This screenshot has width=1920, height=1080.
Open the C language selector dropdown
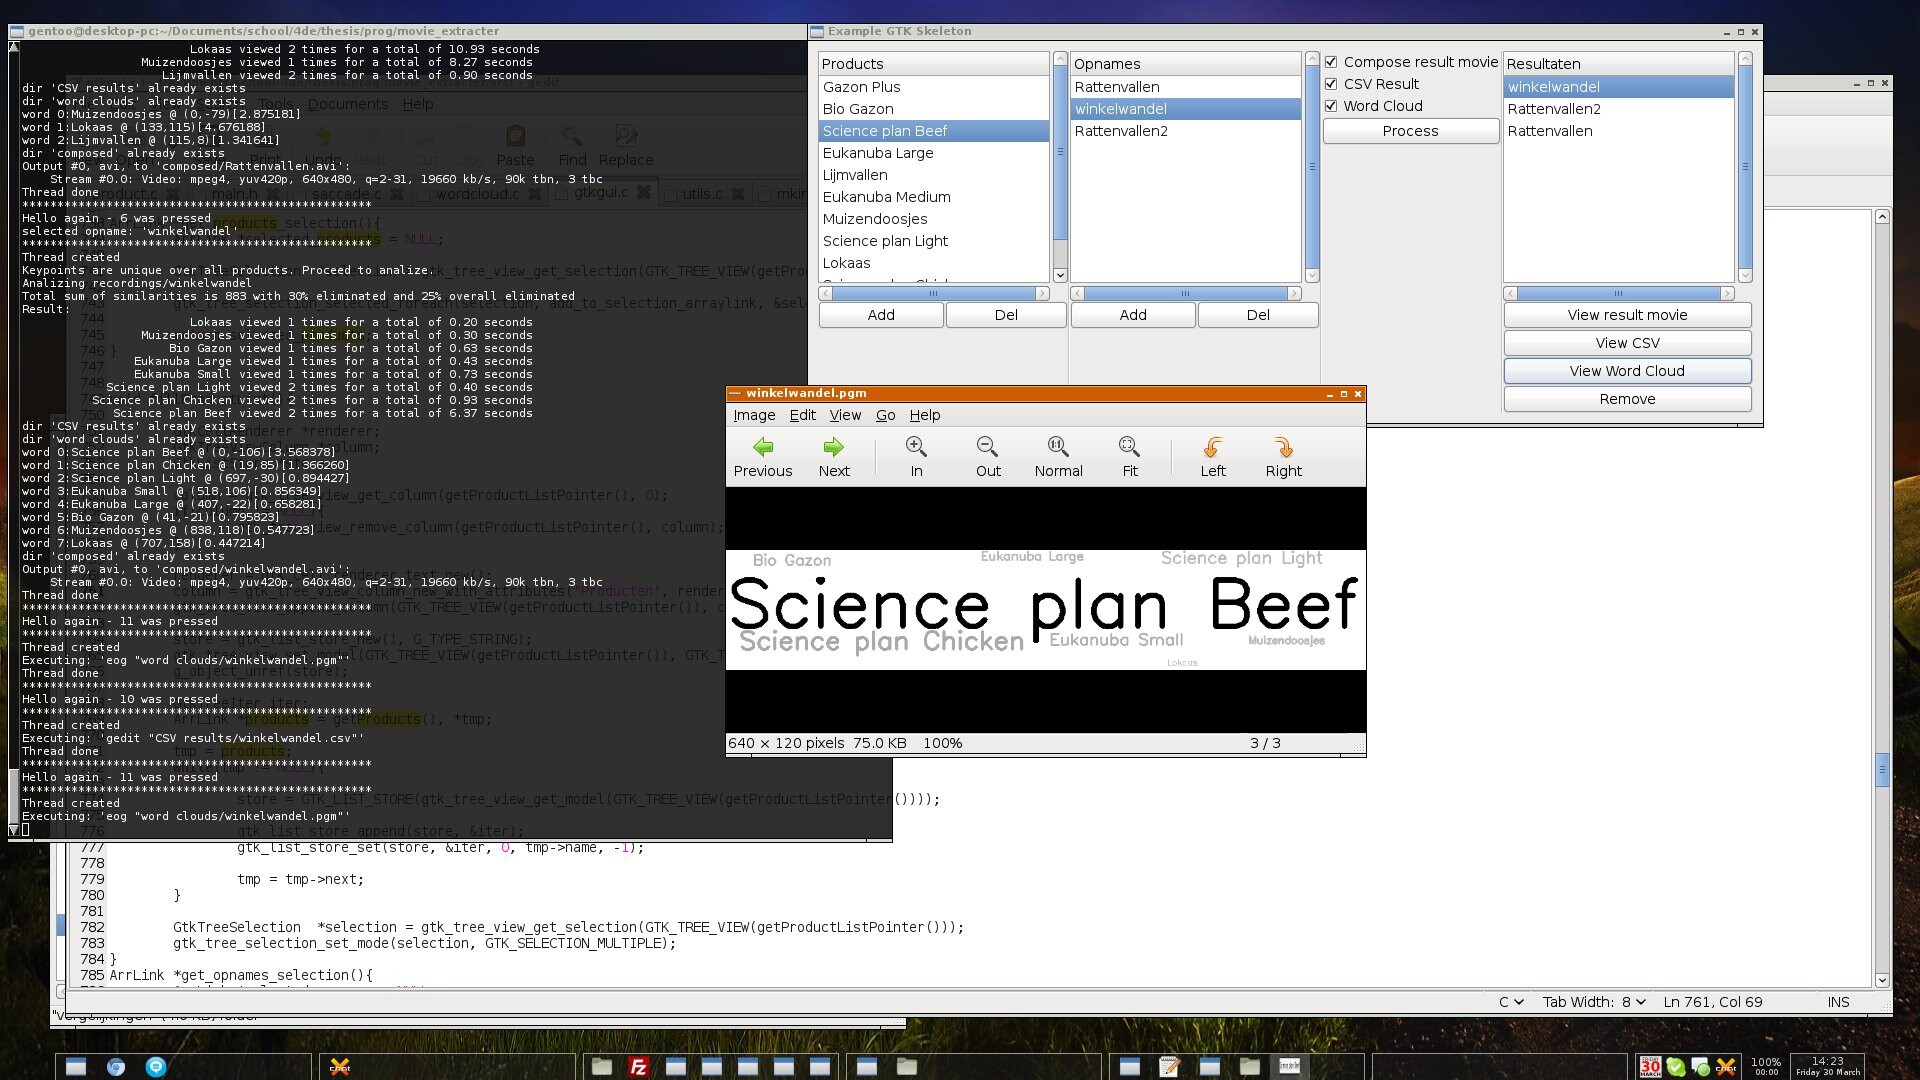click(x=1510, y=1002)
